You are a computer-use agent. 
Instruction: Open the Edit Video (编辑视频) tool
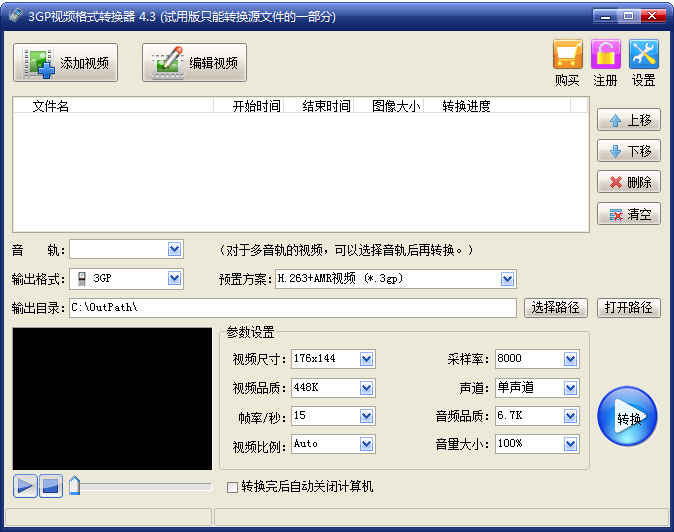pyautogui.click(x=194, y=63)
